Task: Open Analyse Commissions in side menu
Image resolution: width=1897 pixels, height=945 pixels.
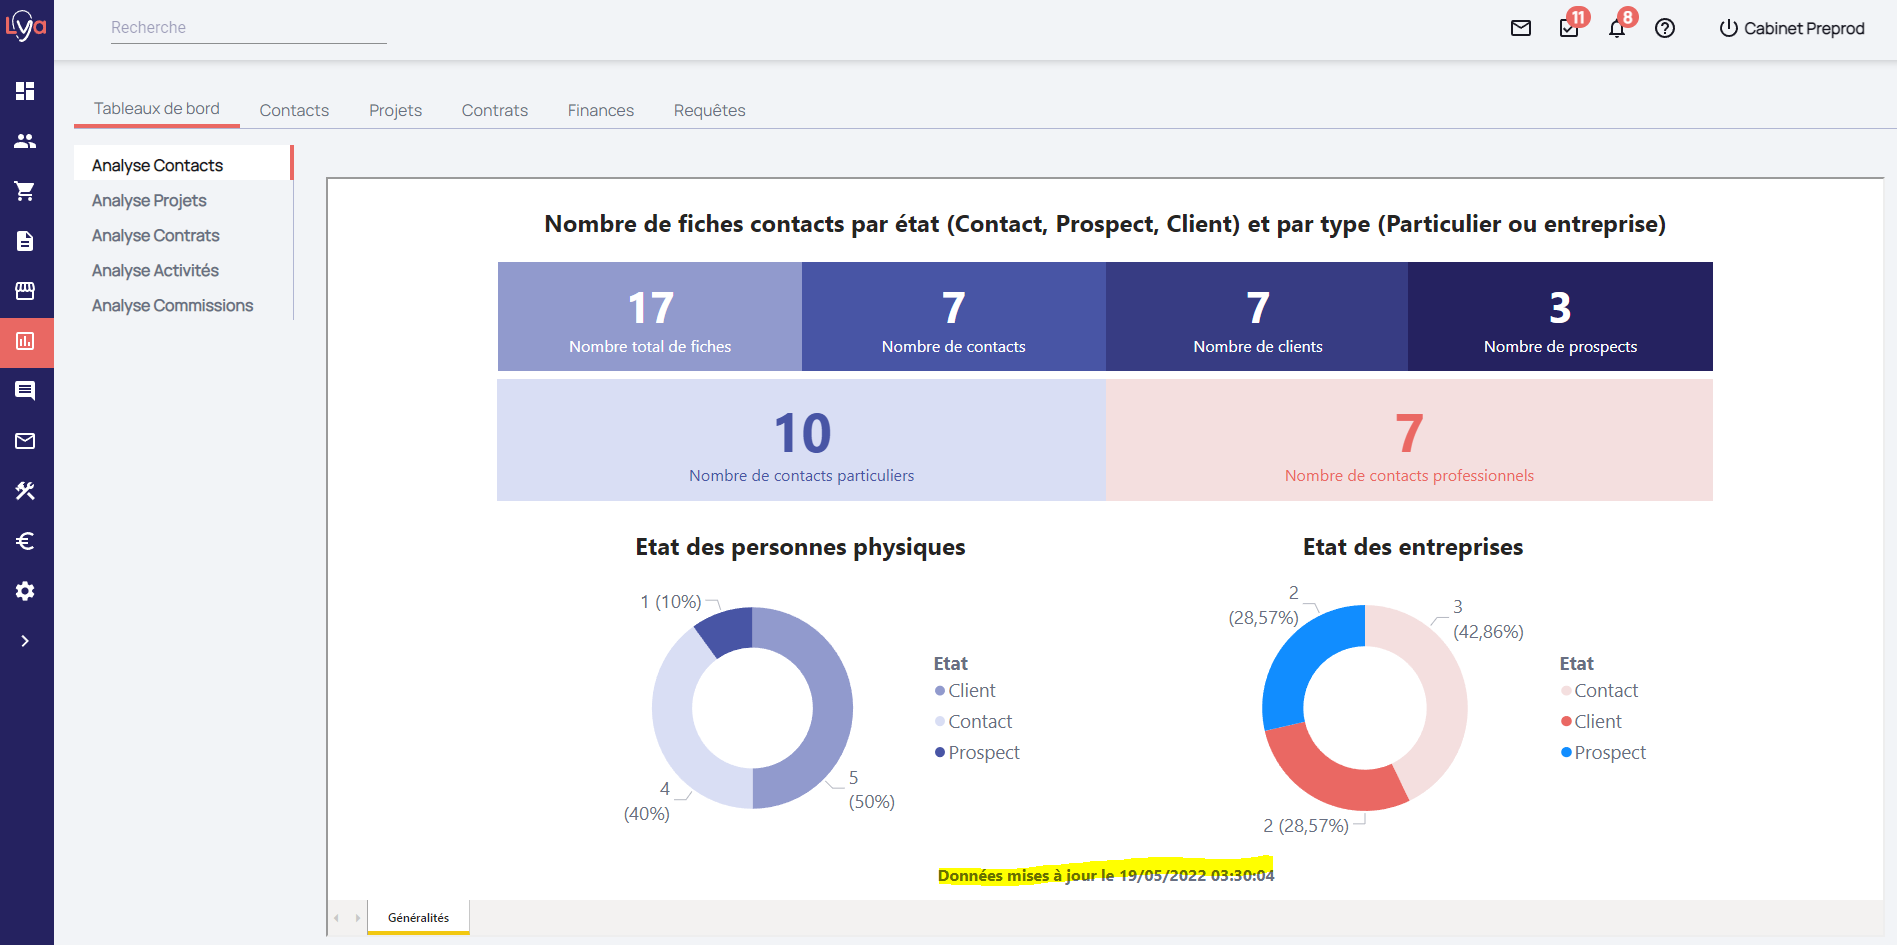Action: [172, 305]
